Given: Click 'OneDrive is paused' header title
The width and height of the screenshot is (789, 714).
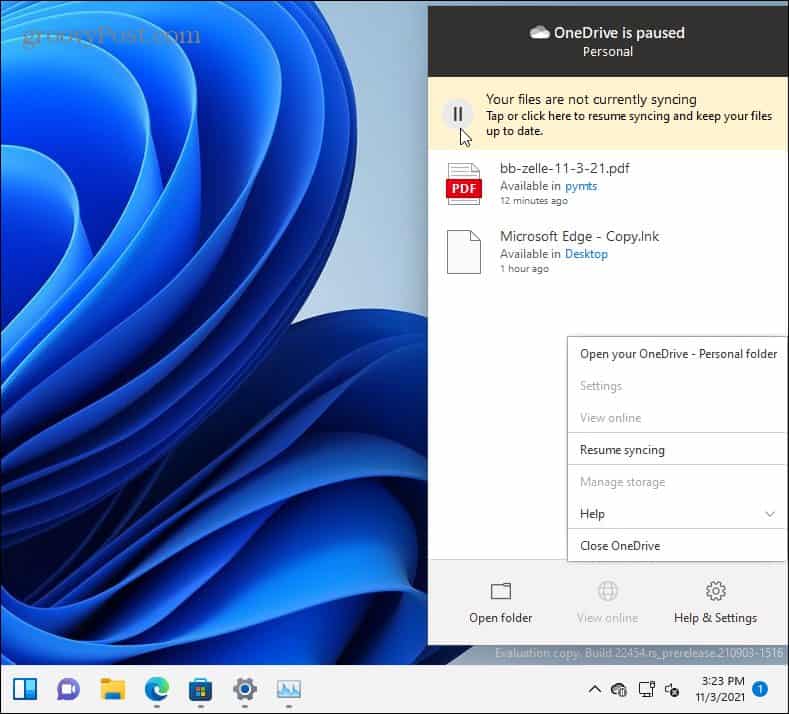Looking at the screenshot, I should click(x=619, y=33).
